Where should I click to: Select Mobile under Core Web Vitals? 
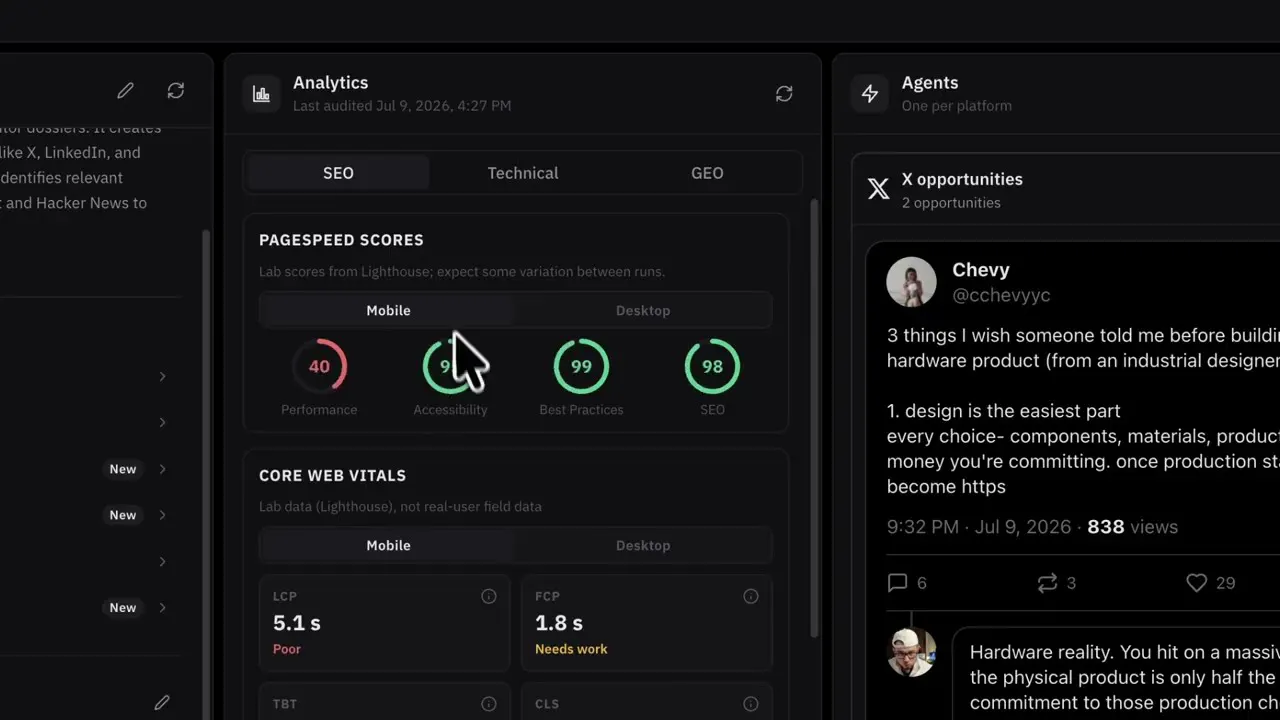tap(388, 545)
